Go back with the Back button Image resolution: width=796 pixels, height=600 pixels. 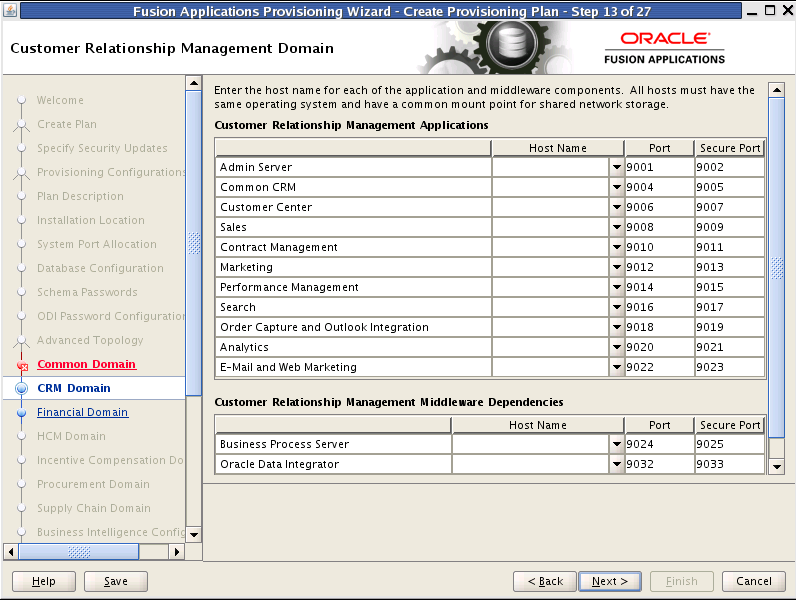545,581
